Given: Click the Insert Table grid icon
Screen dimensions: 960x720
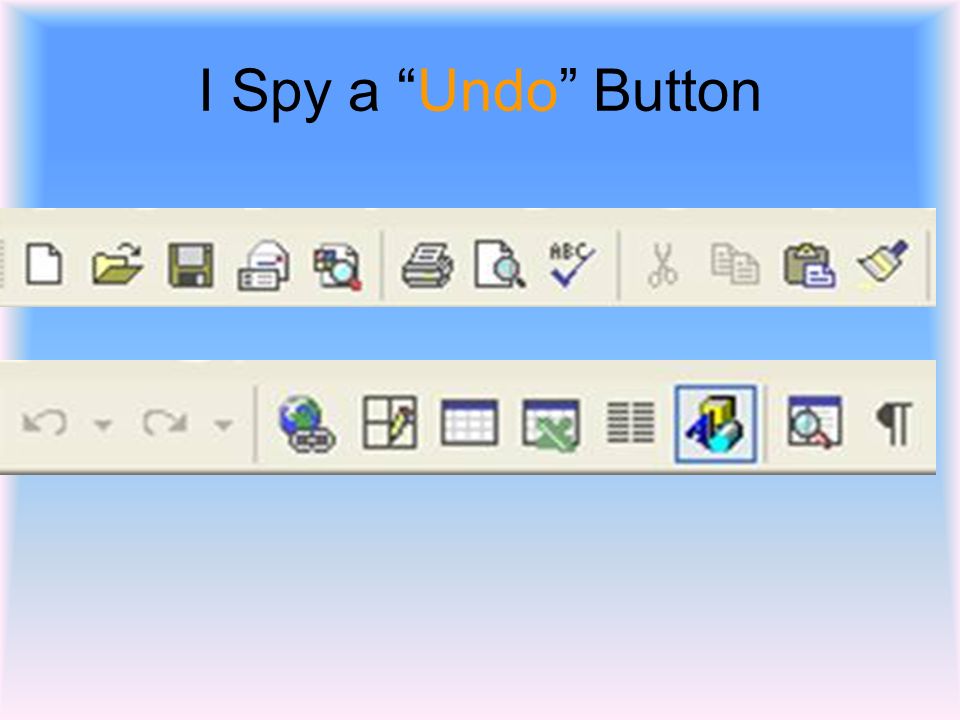Looking at the screenshot, I should click(x=469, y=422).
